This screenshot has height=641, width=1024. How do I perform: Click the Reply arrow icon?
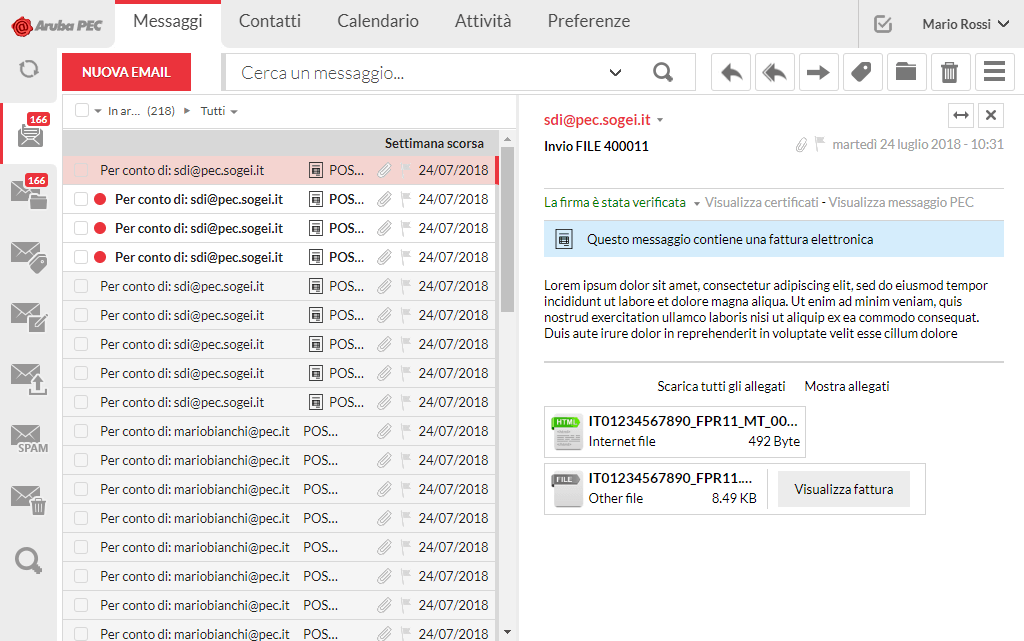pyautogui.click(x=732, y=72)
